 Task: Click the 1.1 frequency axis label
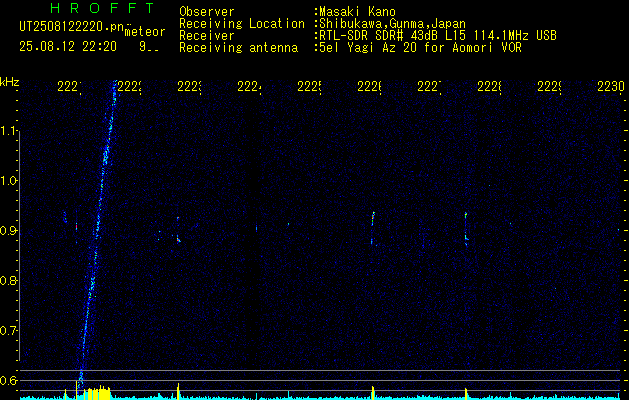coord(8,131)
